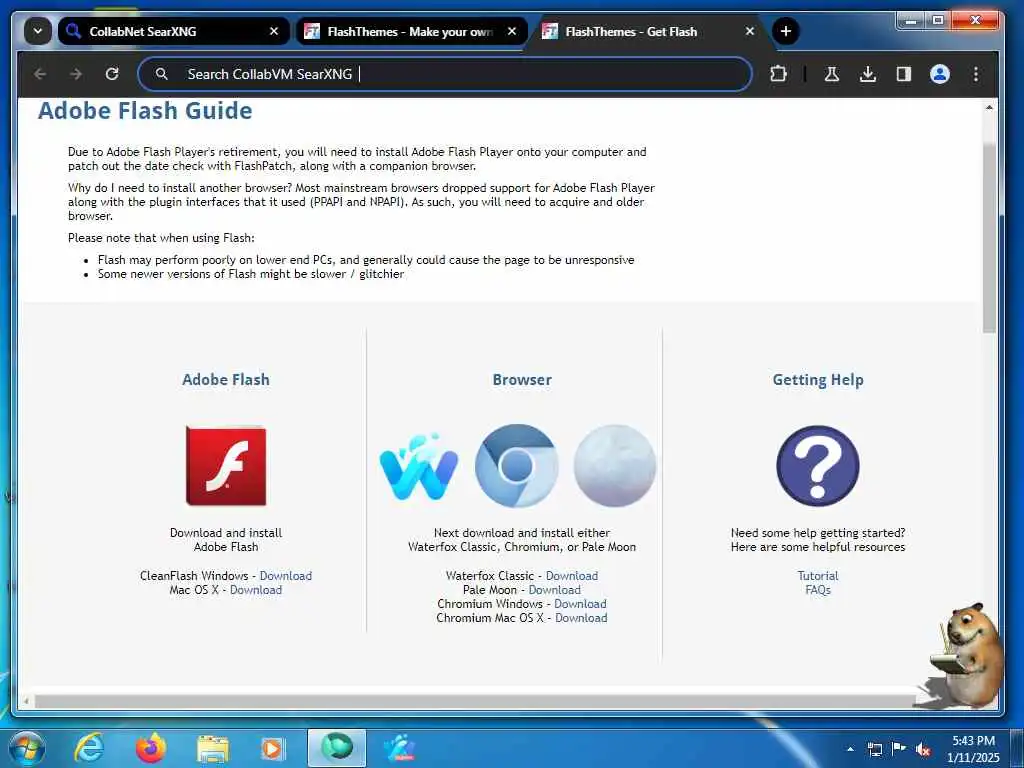The width and height of the screenshot is (1024, 768).
Task: Click the horizontal scrollbar at page bottom
Action: click(x=475, y=701)
